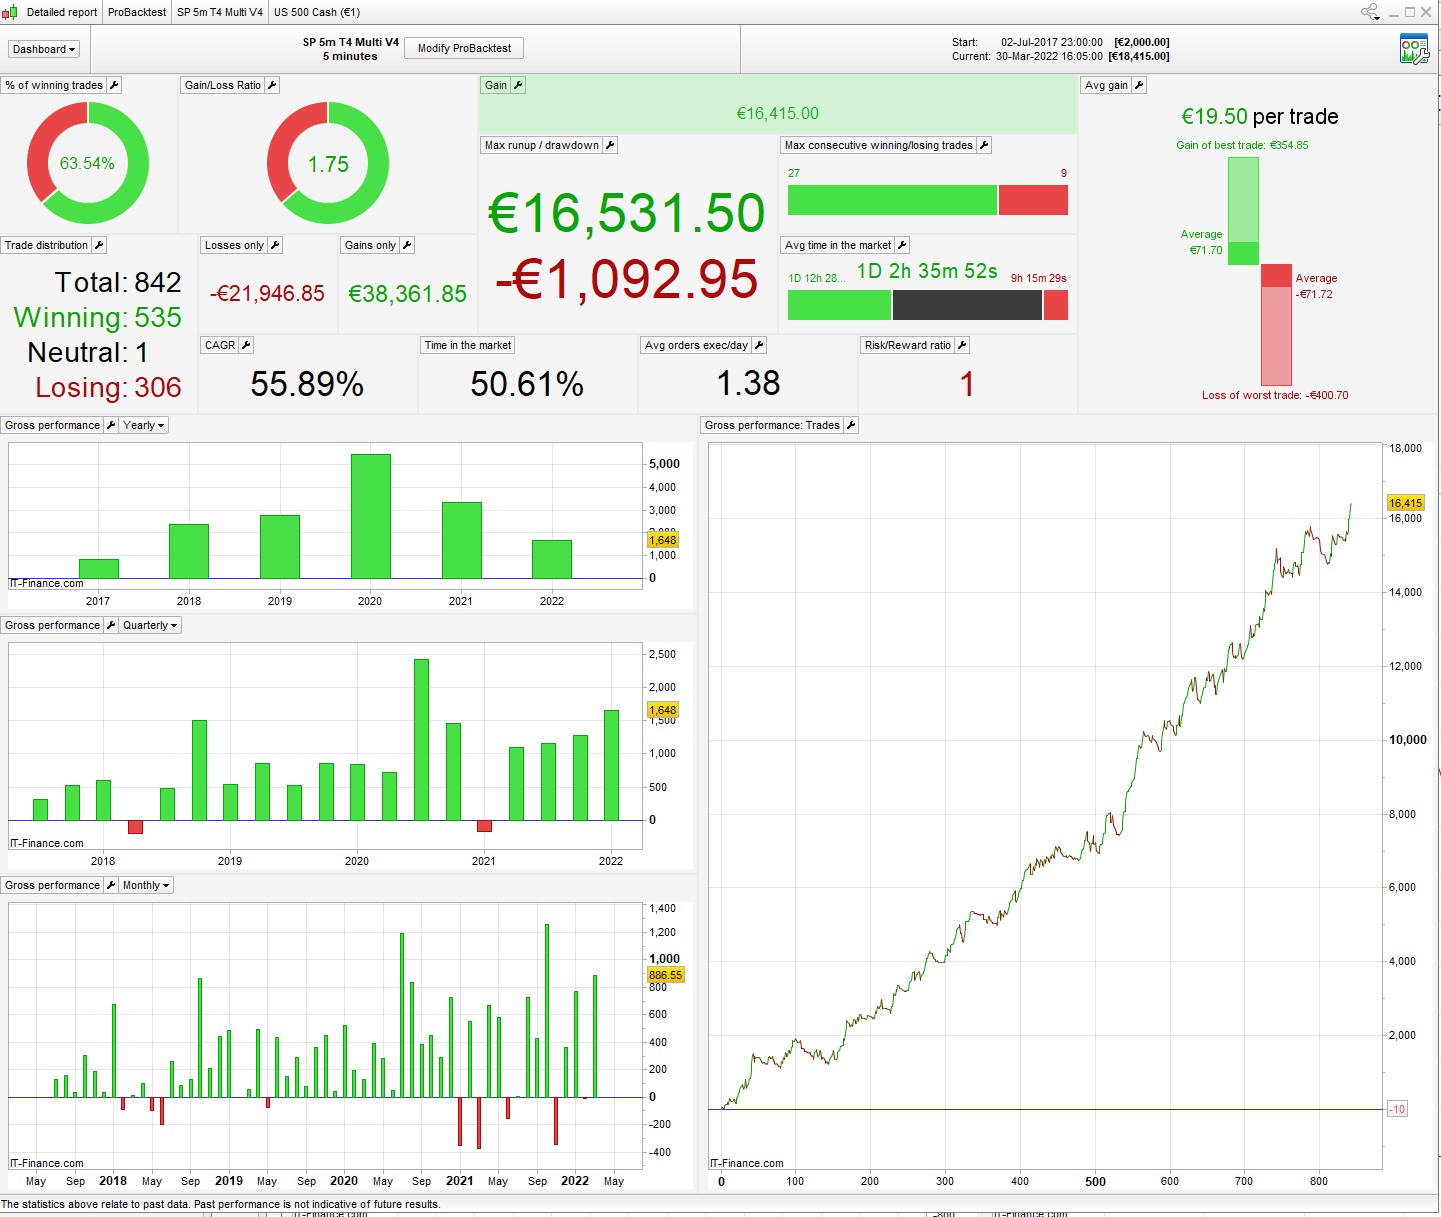
Task: Click the 'Gain of best trade: €354.85' text
Action: tap(1242, 145)
